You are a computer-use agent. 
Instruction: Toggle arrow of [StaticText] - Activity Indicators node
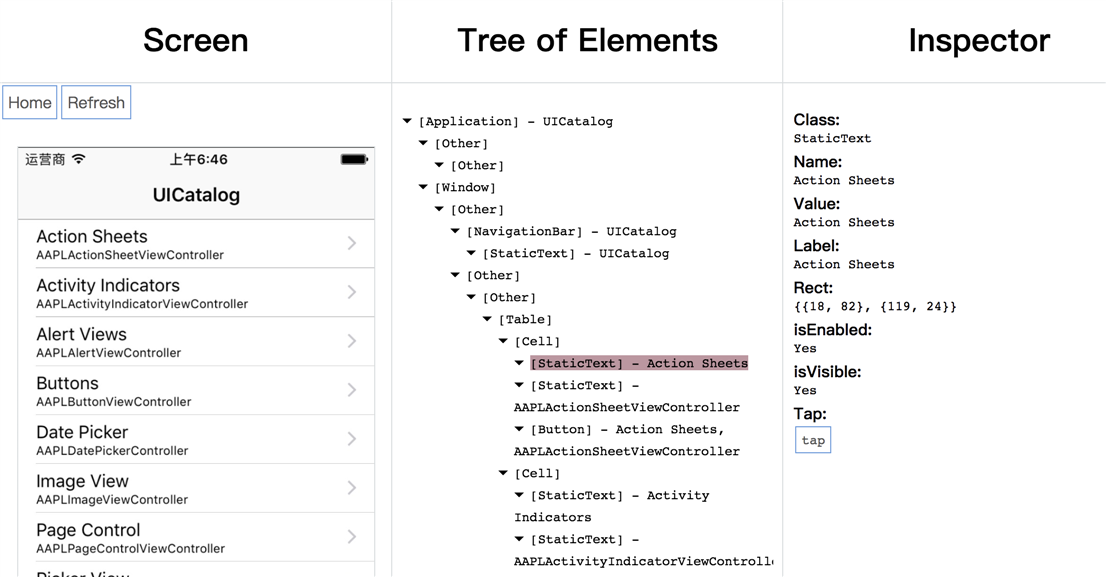pyautogui.click(x=519, y=496)
